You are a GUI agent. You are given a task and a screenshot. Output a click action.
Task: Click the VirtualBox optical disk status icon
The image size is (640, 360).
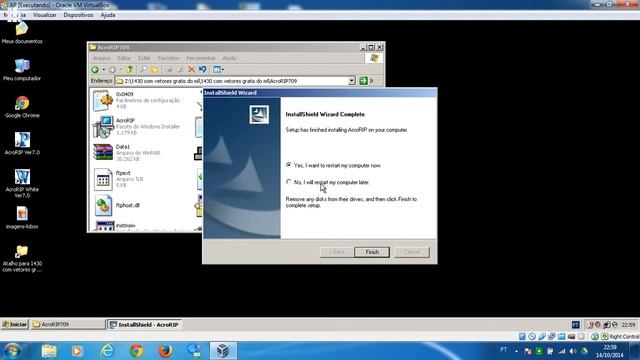coord(532,336)
